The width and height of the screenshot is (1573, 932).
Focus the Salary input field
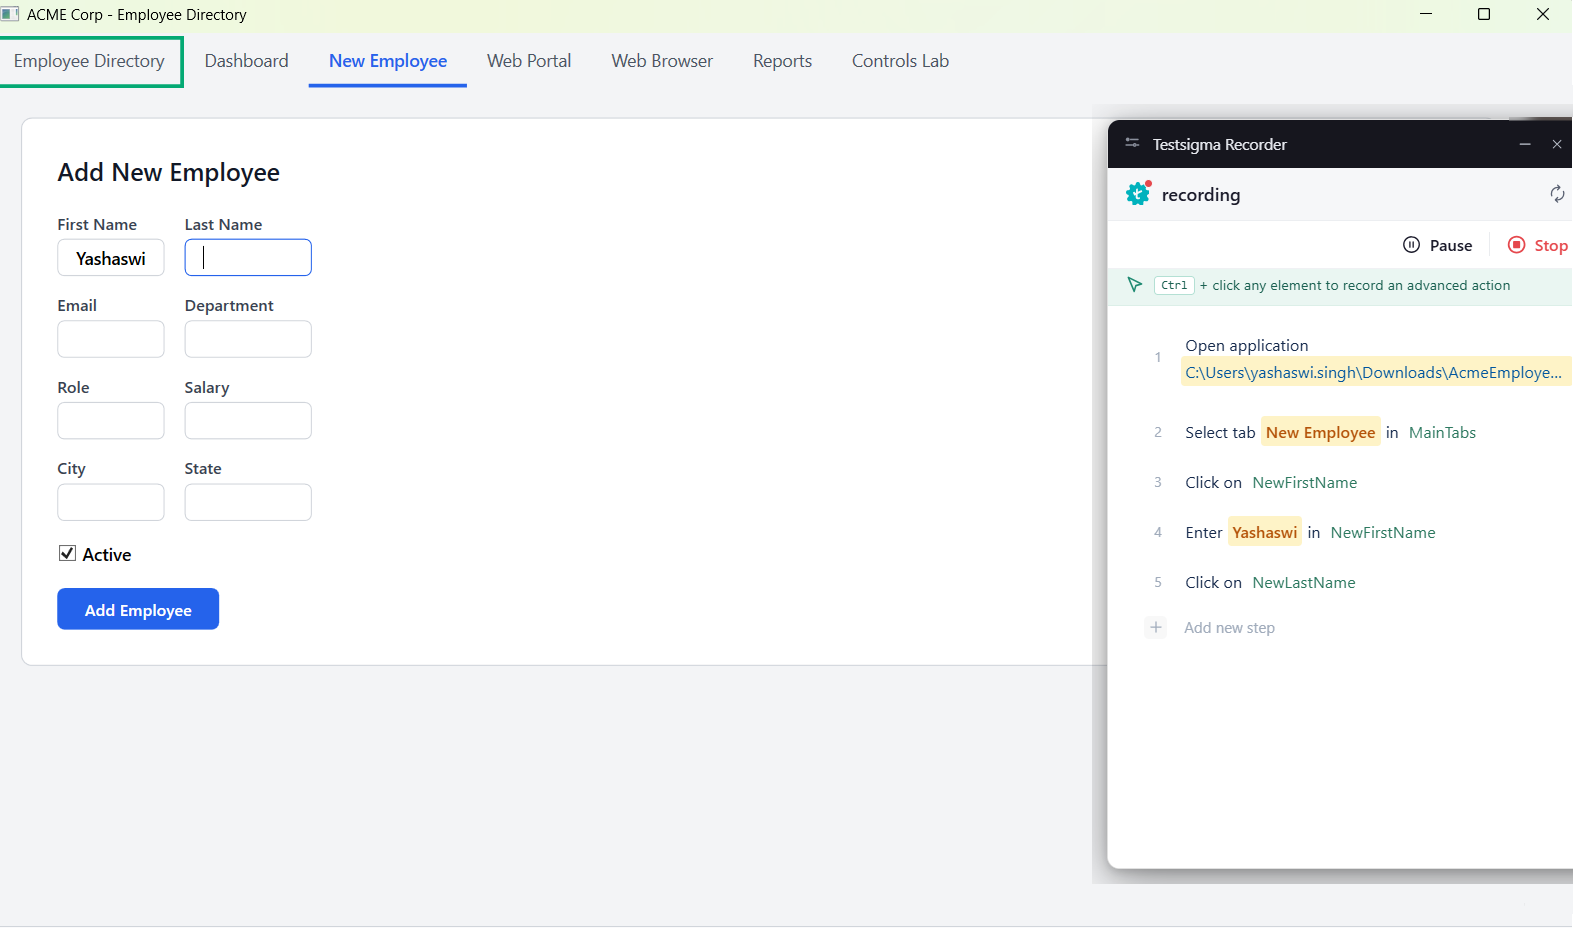click(248, 421)
